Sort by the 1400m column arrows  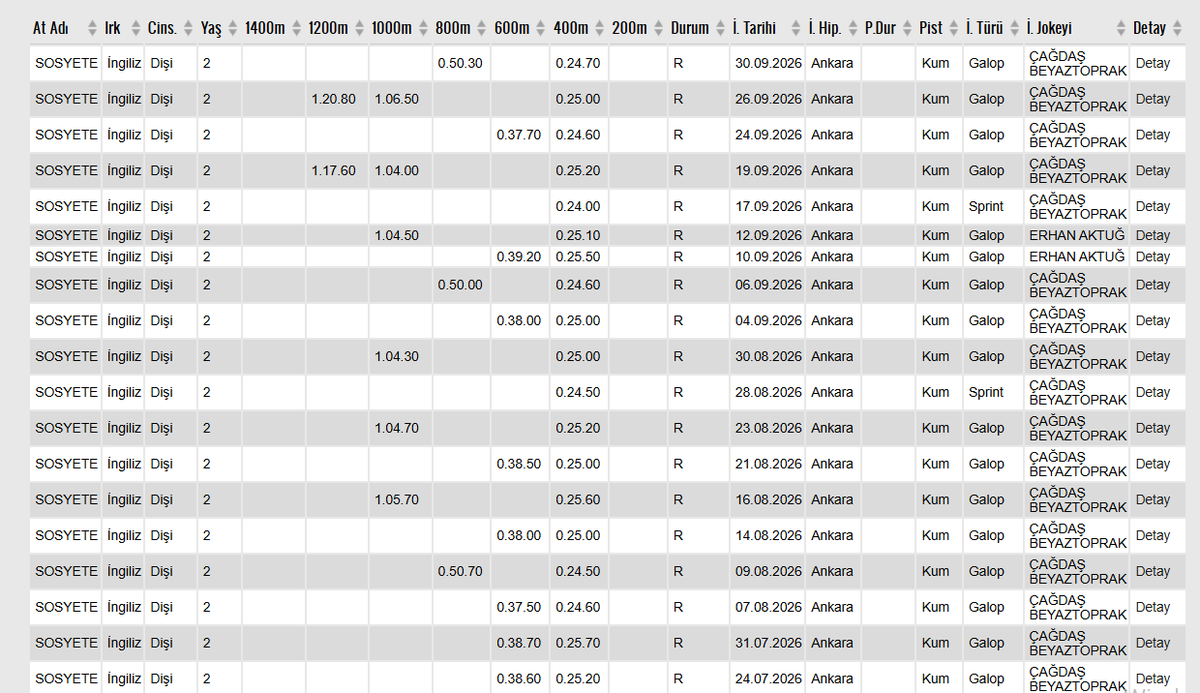click(x=297, y=28)
